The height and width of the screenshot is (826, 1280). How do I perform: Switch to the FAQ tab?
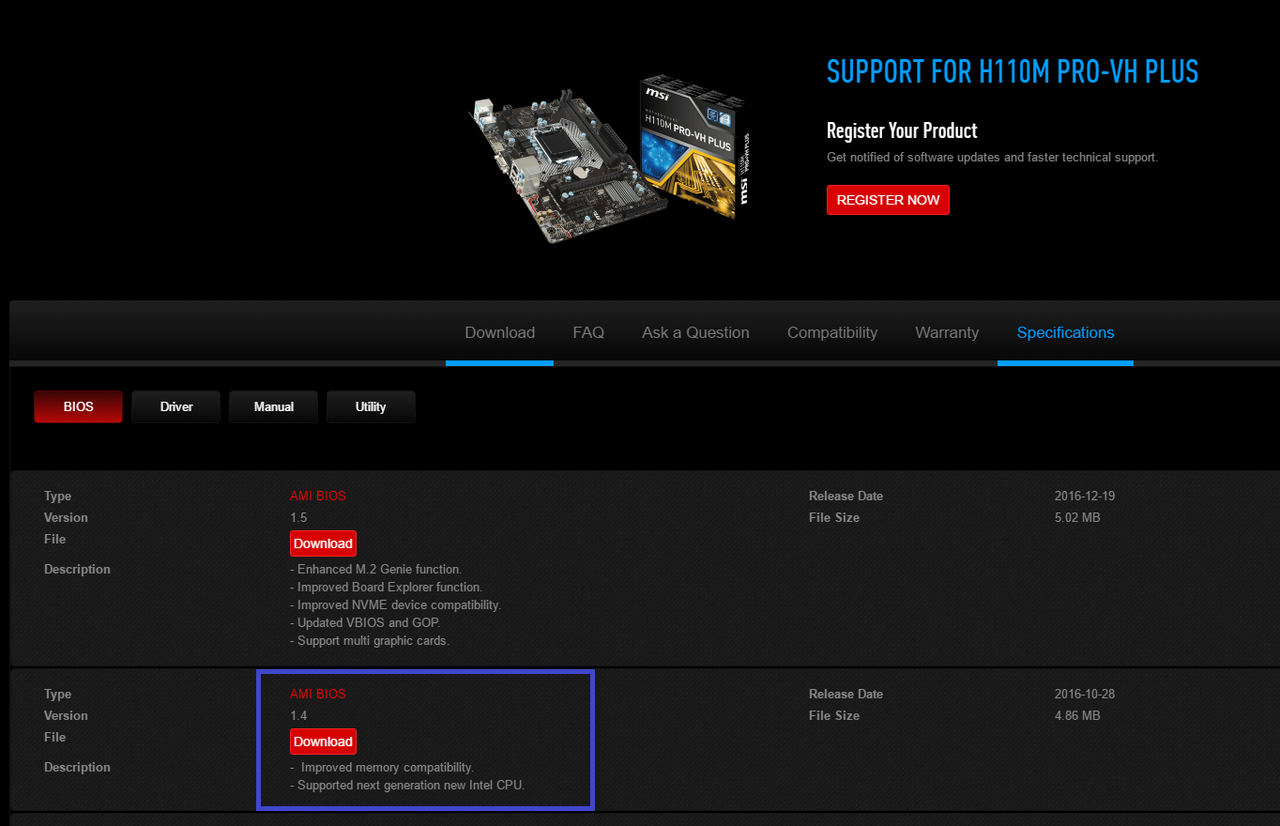tap(588, 333)
